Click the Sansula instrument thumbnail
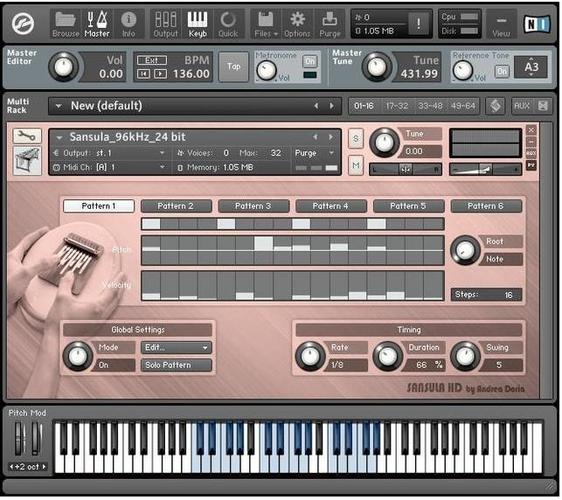Viewport: 562px width, 500px height. click(x=27, y=160)
